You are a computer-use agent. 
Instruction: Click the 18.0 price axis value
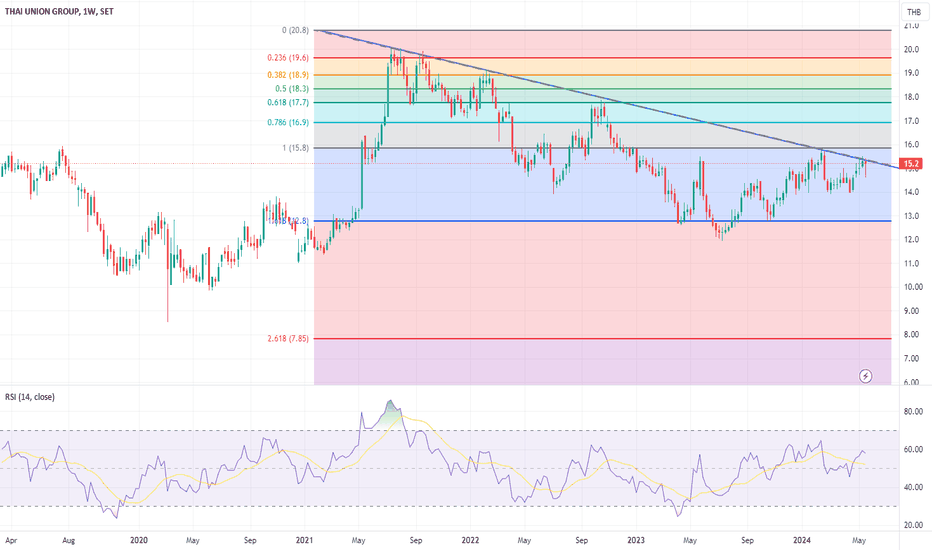pyautogui.click(x=911, y=97)
